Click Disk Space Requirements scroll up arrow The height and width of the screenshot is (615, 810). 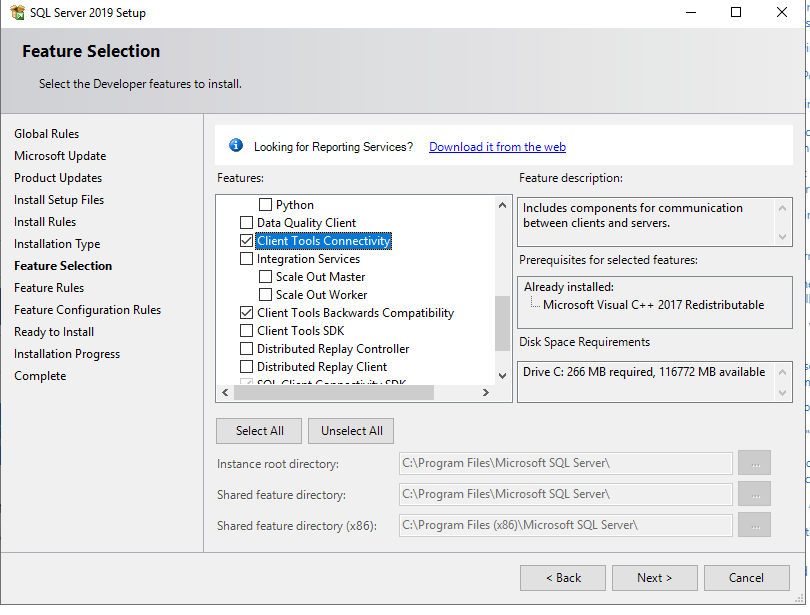coord(782,372)
